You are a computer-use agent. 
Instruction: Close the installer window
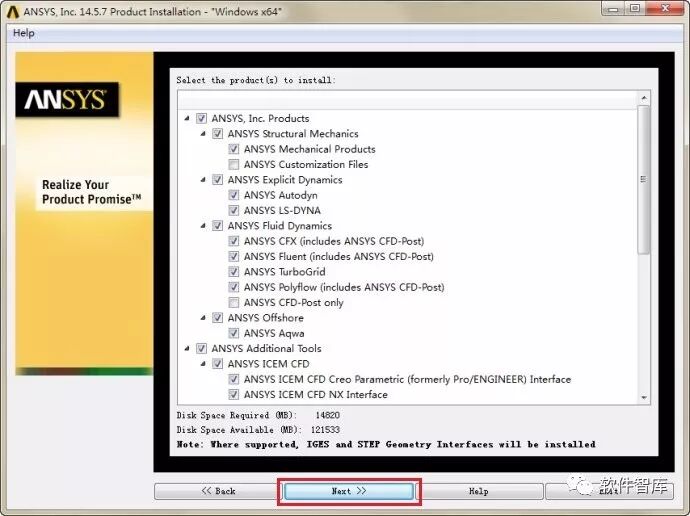tap(665, 9)
